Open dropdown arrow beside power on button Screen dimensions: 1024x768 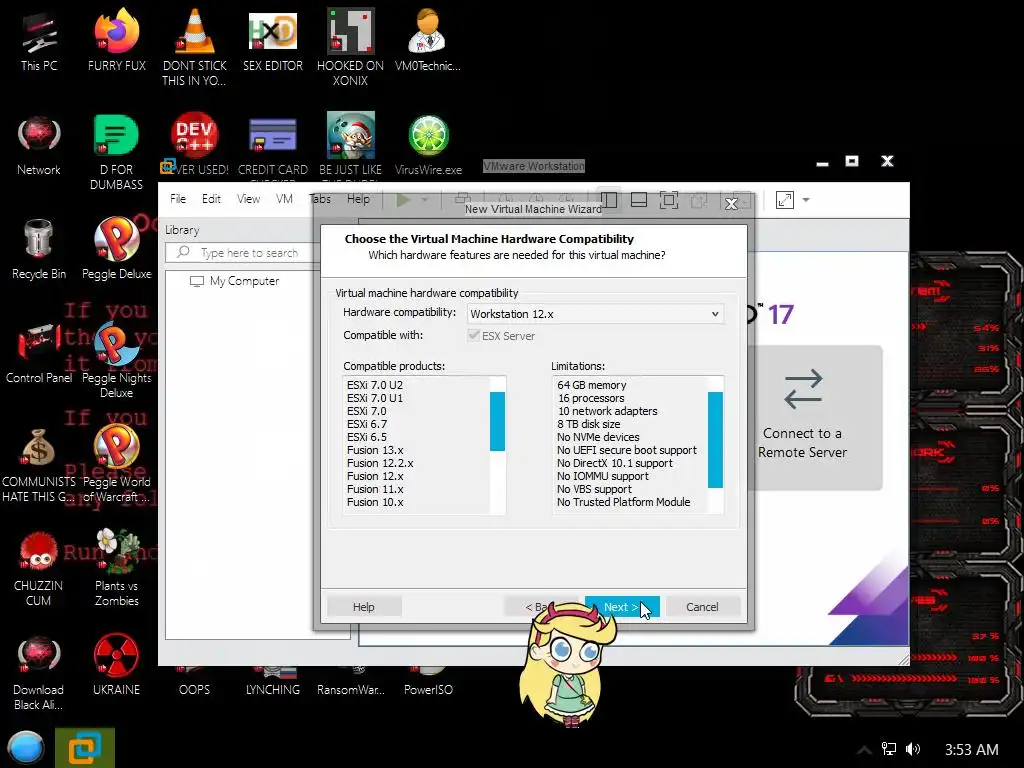coord(425,200)
